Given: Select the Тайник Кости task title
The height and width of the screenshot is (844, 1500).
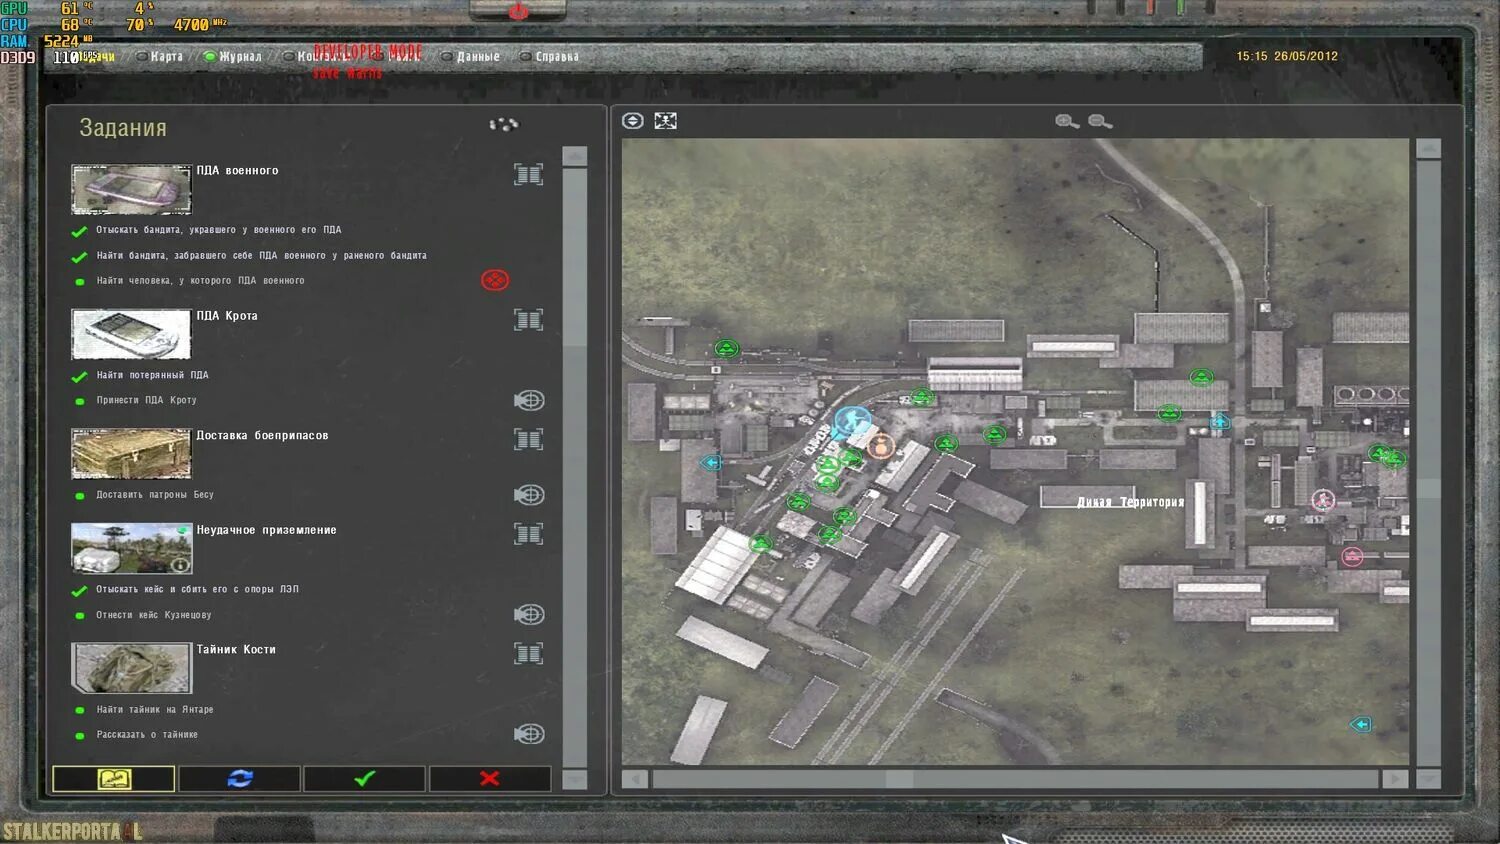Looking at the screenshot, I should pyautogui.click(x=236, y=650).
